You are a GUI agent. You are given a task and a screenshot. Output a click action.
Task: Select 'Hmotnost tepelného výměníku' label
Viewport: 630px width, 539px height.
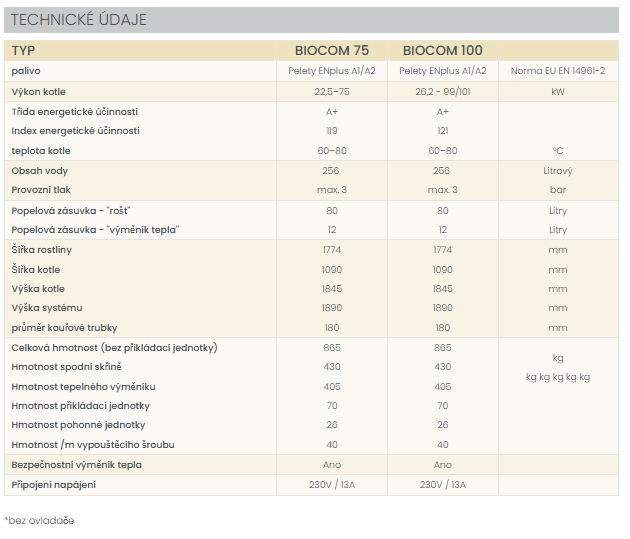click(x=84, y=387)
